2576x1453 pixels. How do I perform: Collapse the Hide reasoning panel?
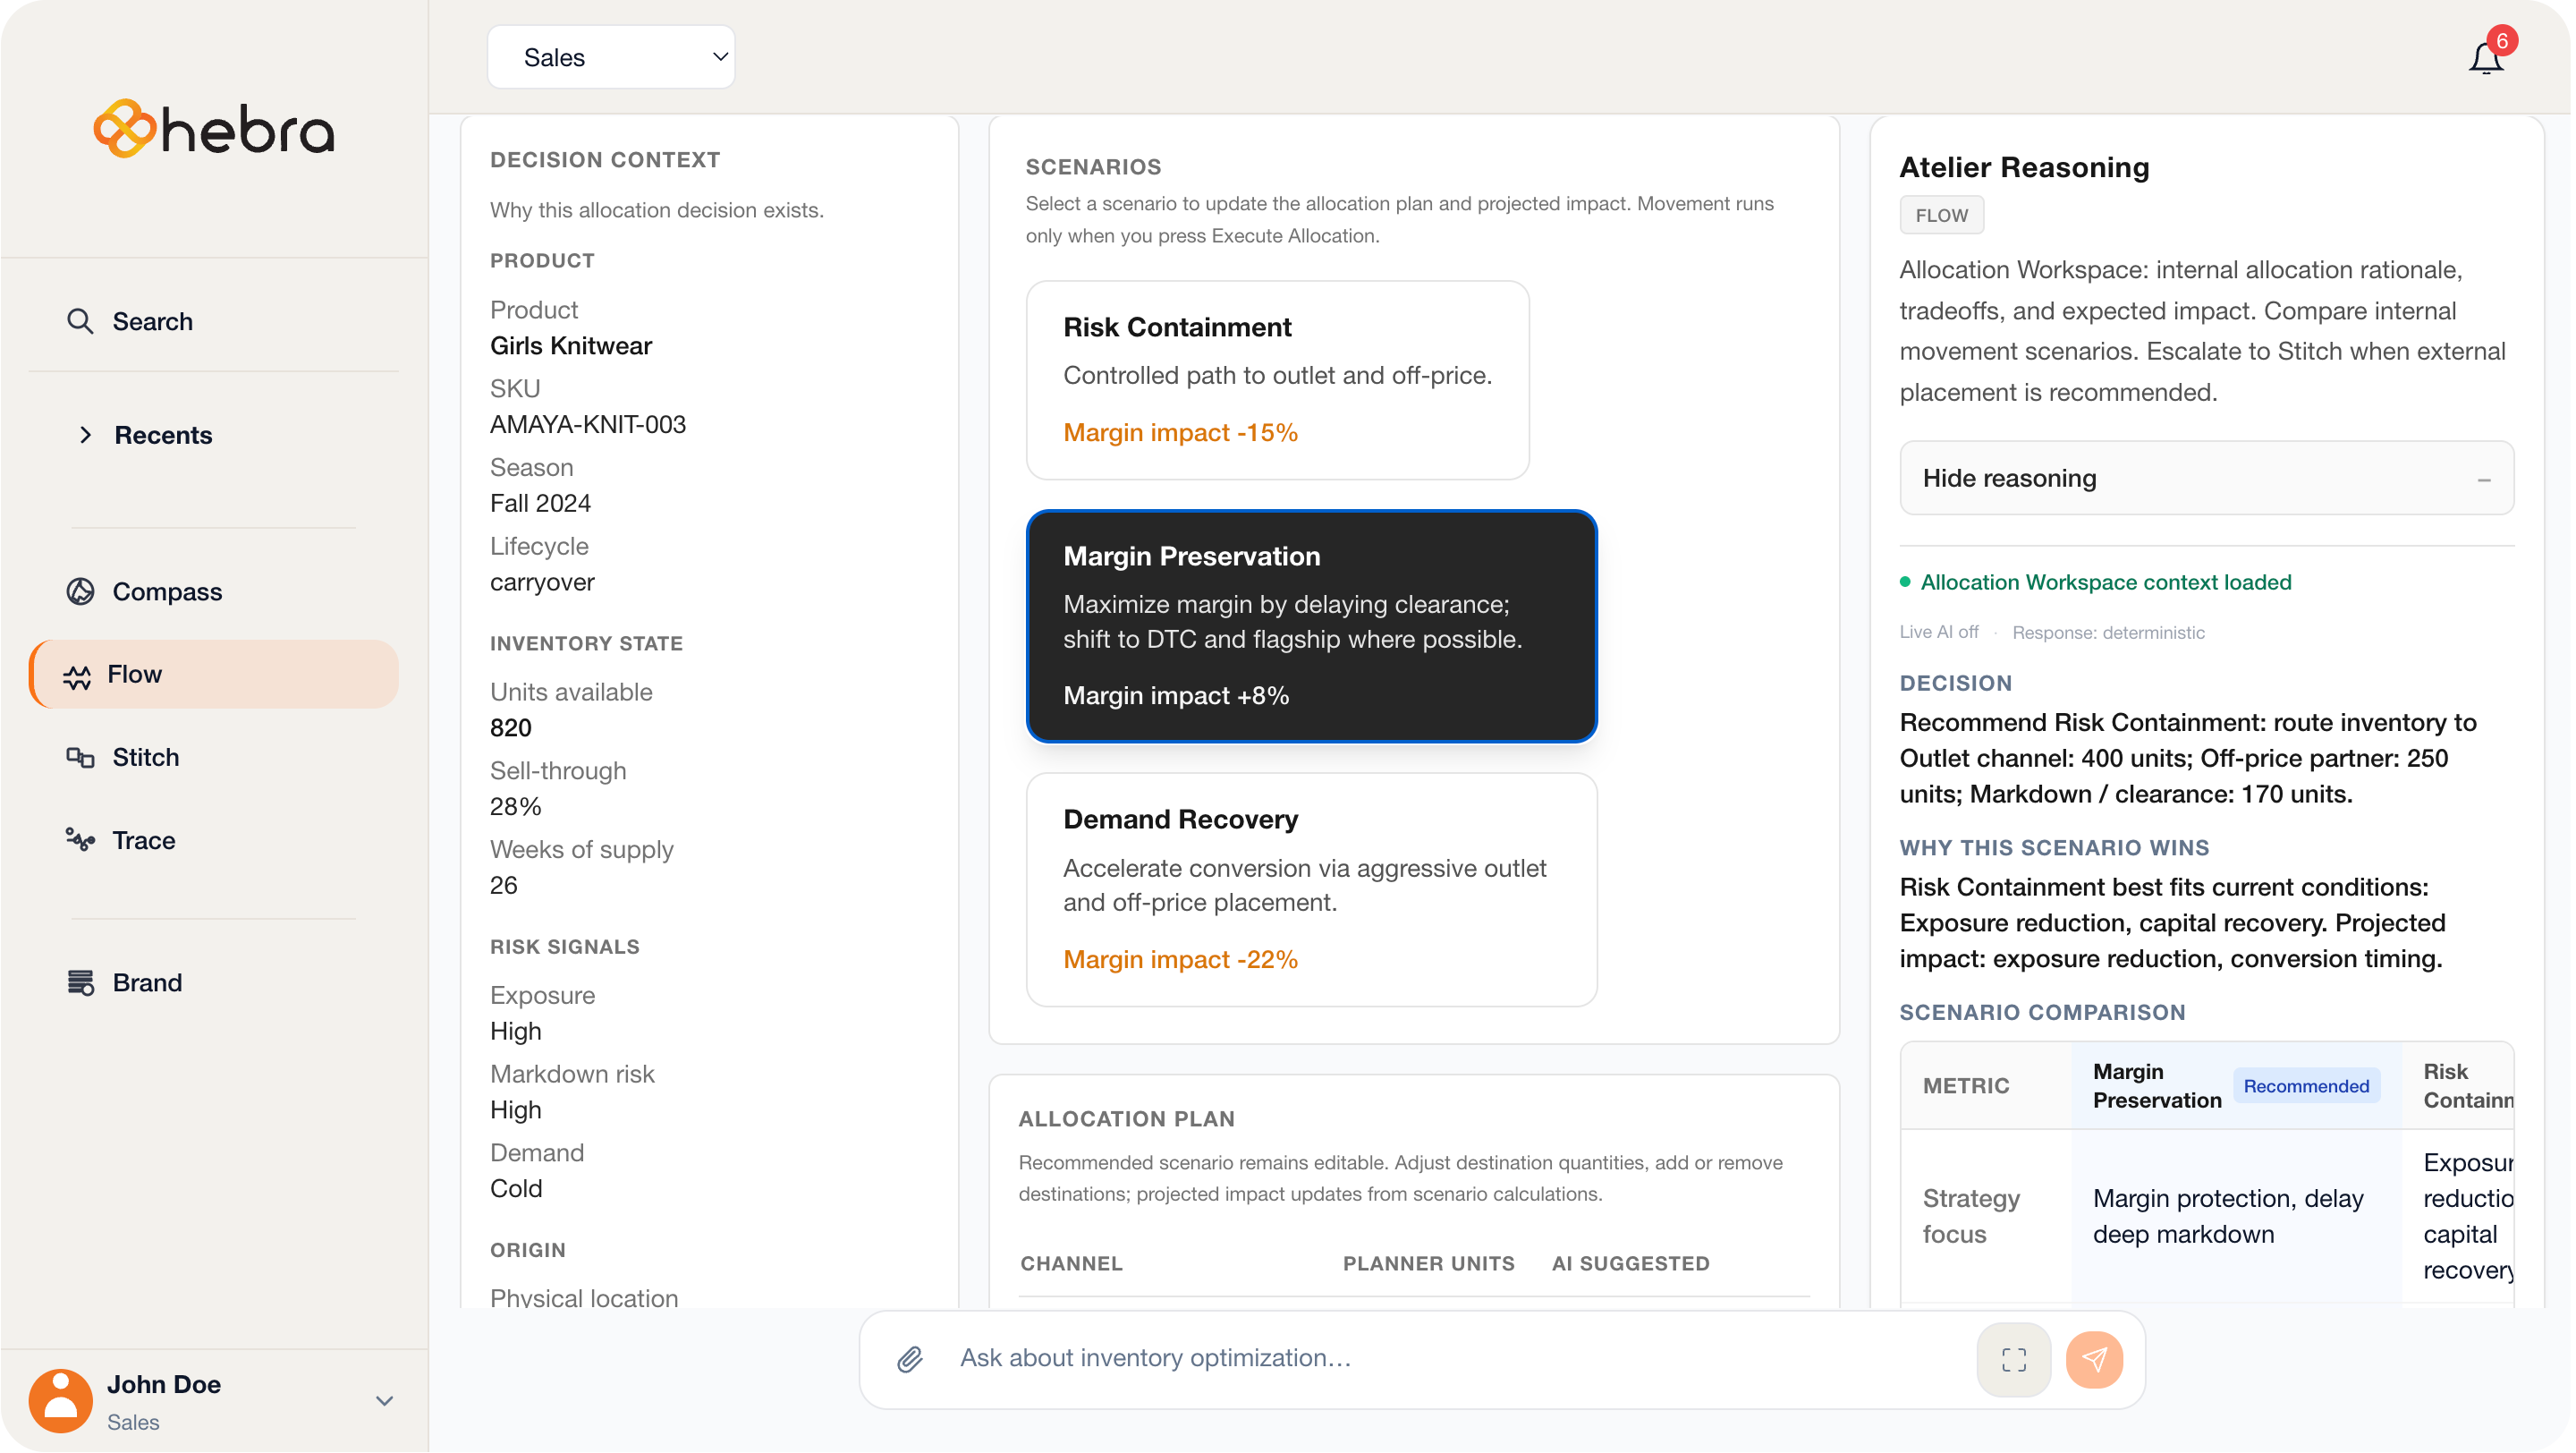coord(2206,478)
